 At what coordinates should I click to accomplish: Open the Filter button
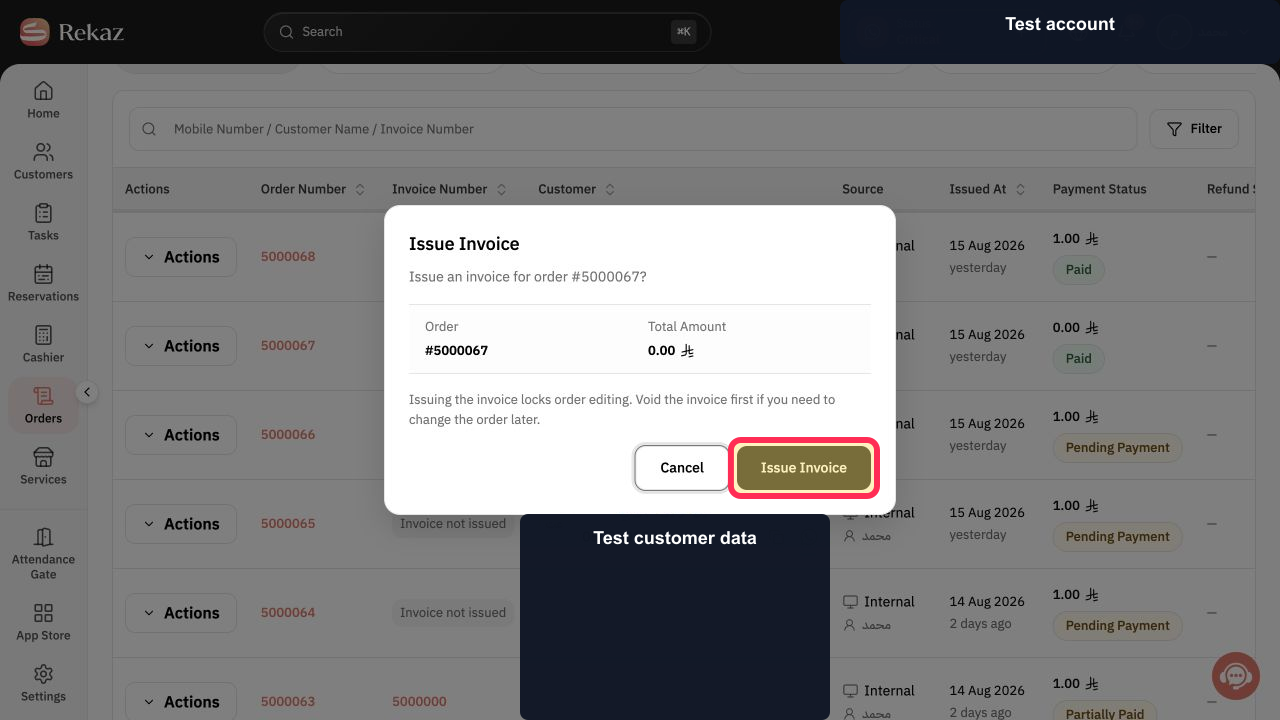(x=1194, y=129)
